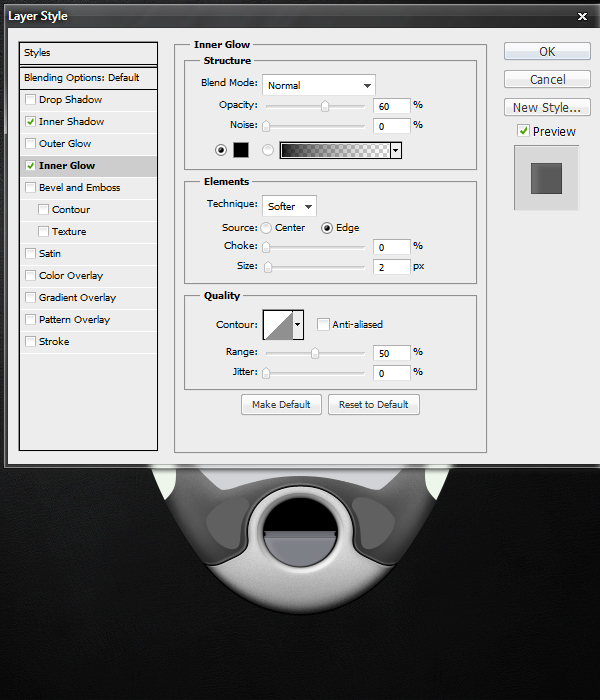Open the Inner Glow settings label

(67, 166)
